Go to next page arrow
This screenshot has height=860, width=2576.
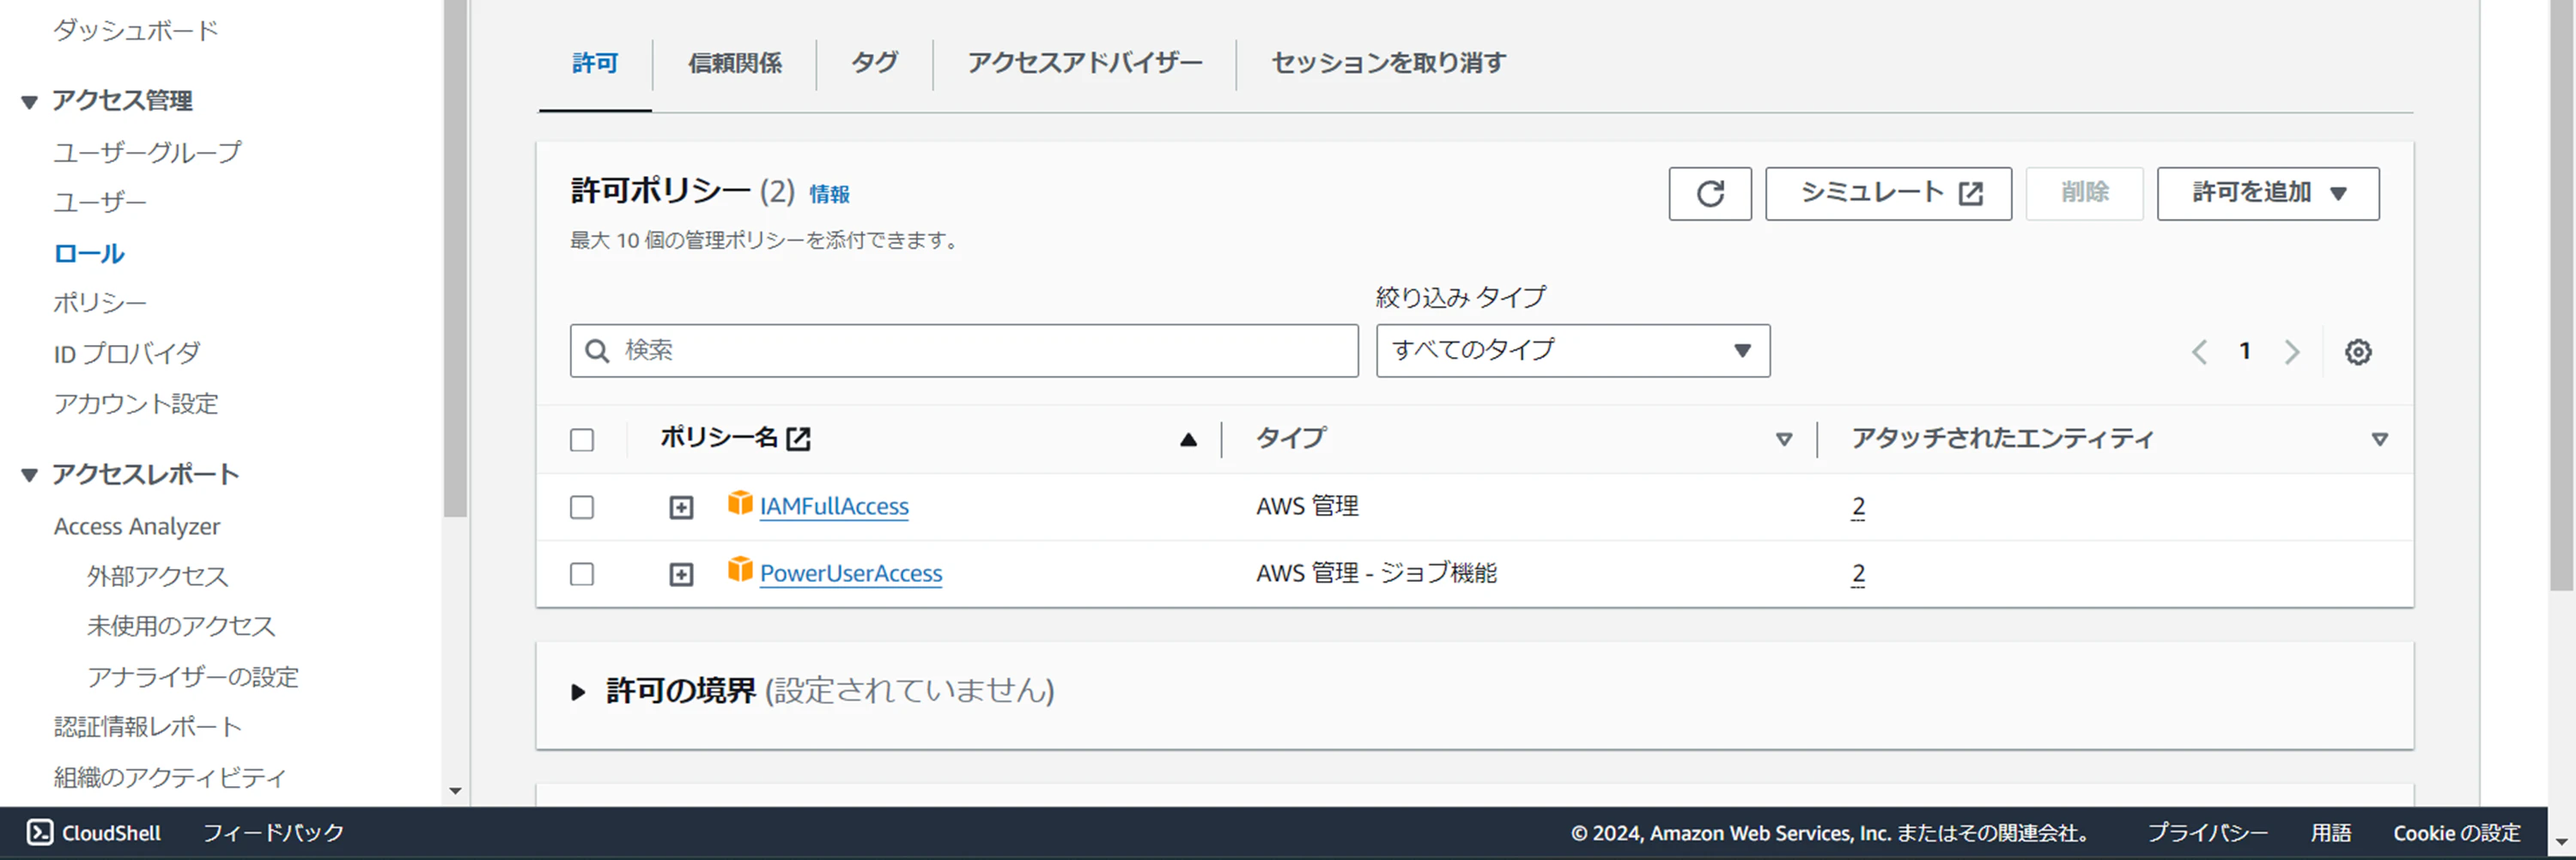[2291, 352]
